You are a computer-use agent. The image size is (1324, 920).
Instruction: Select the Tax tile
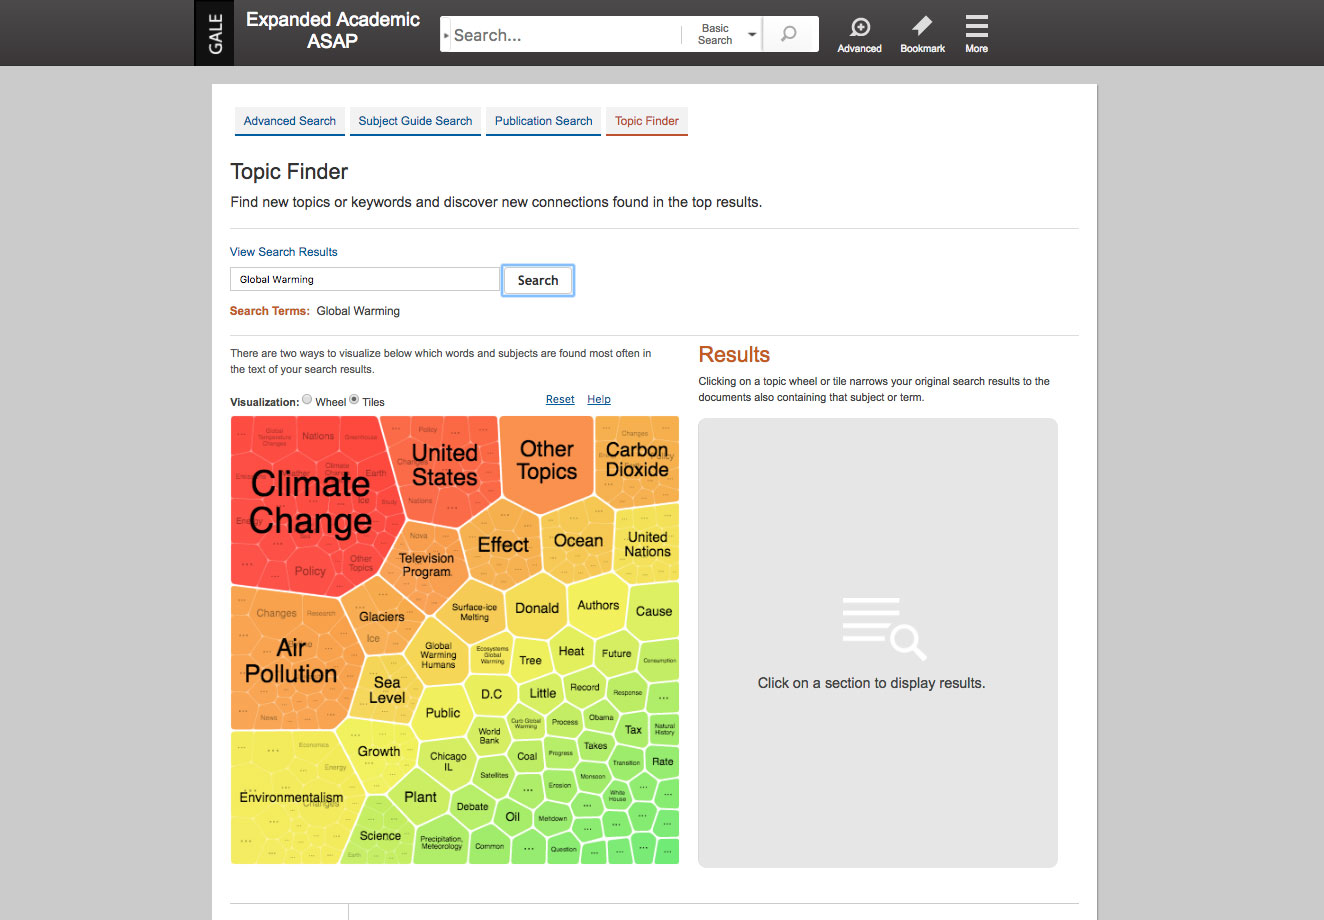(633, 730)
